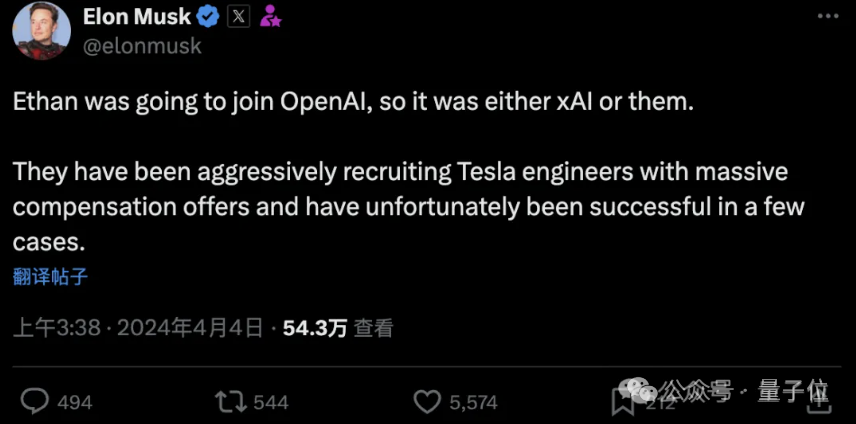Open Elon Musk's profile picture
The width and height of the screenshot is (856, 424).
(x=41, y=31)
